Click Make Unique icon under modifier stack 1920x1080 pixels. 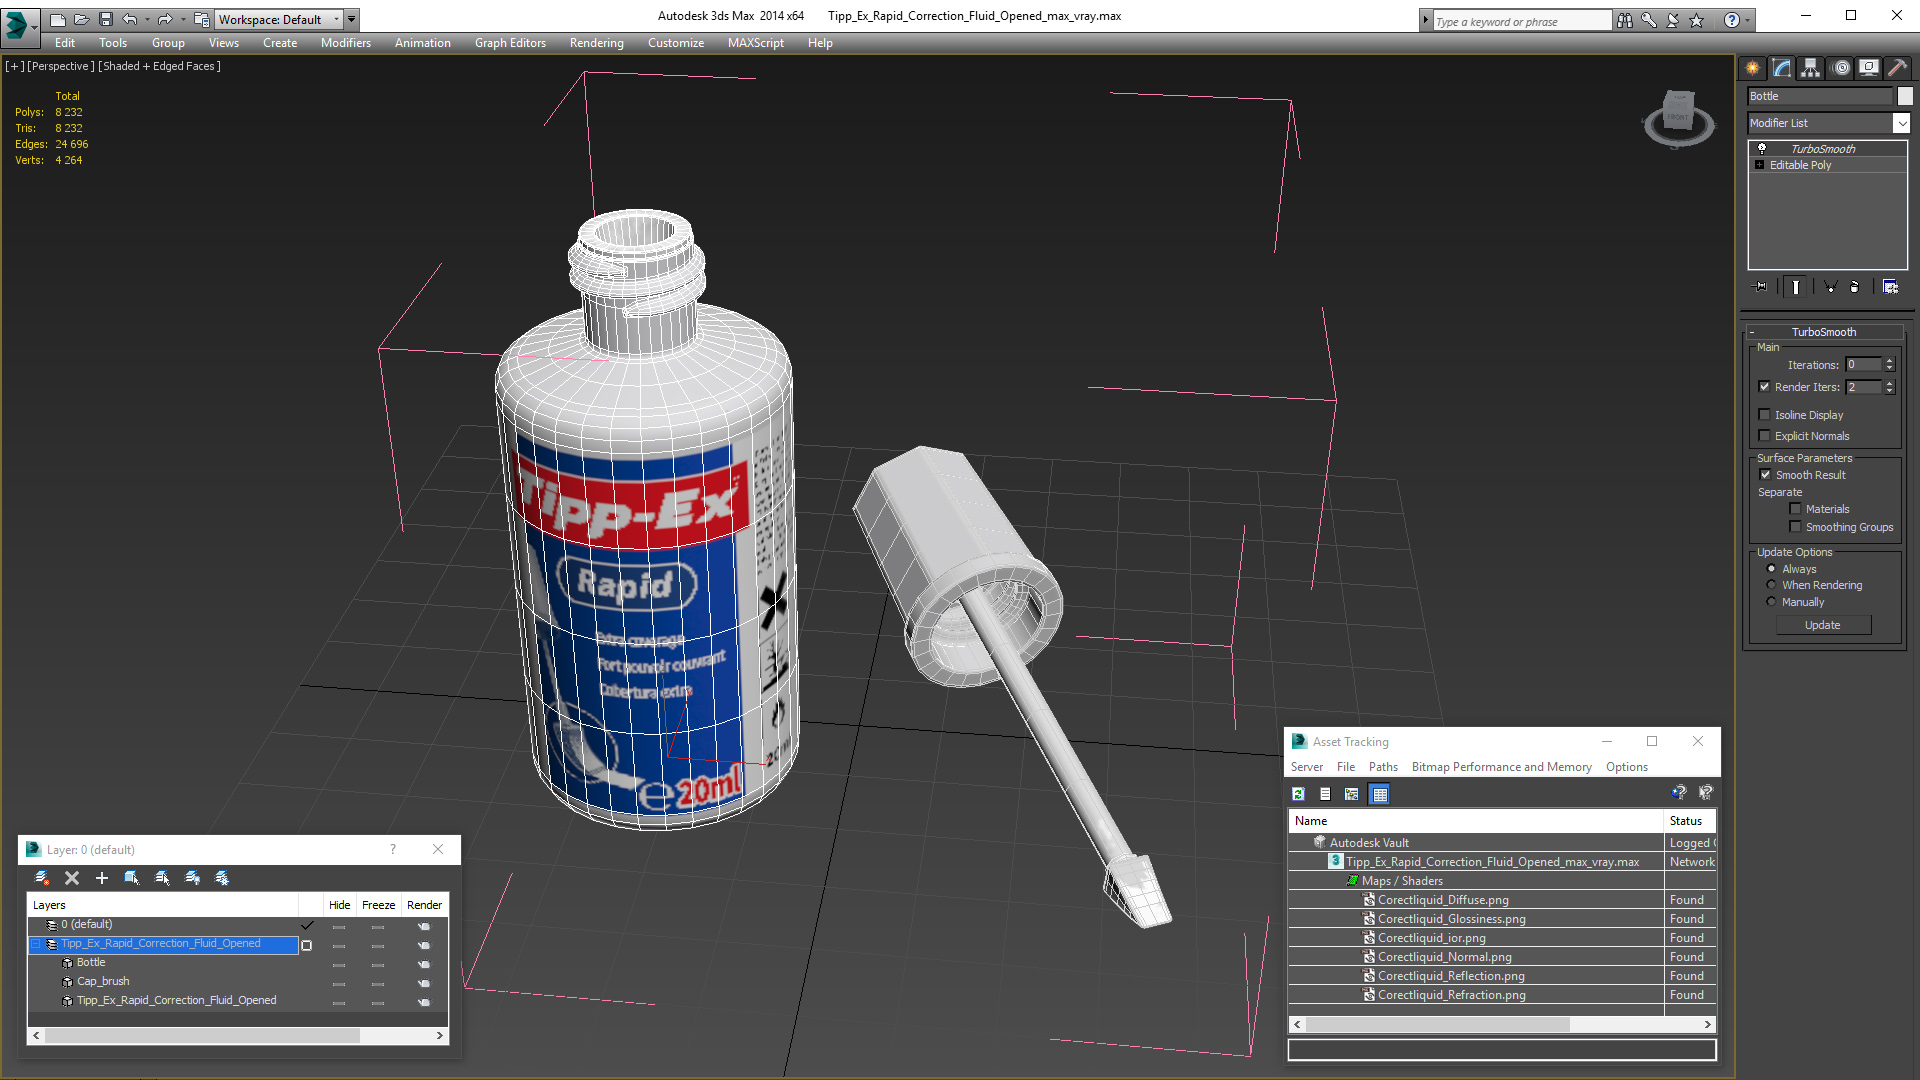[1831, 287]
